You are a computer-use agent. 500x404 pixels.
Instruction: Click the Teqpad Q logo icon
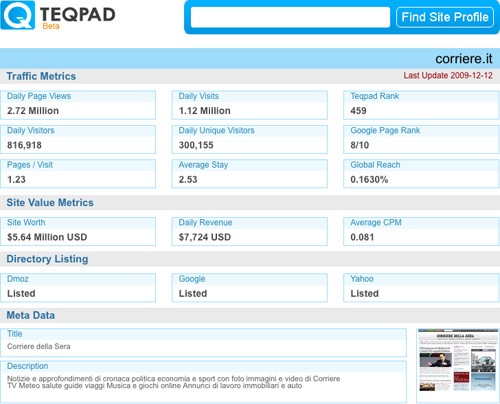click(x=18, y=15)
